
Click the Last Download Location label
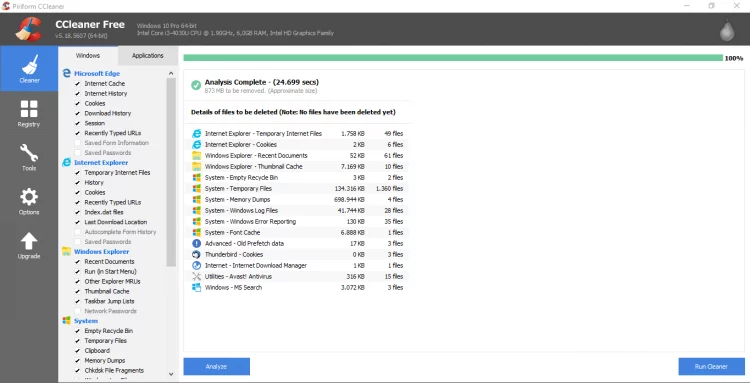(x=116, y=222)
